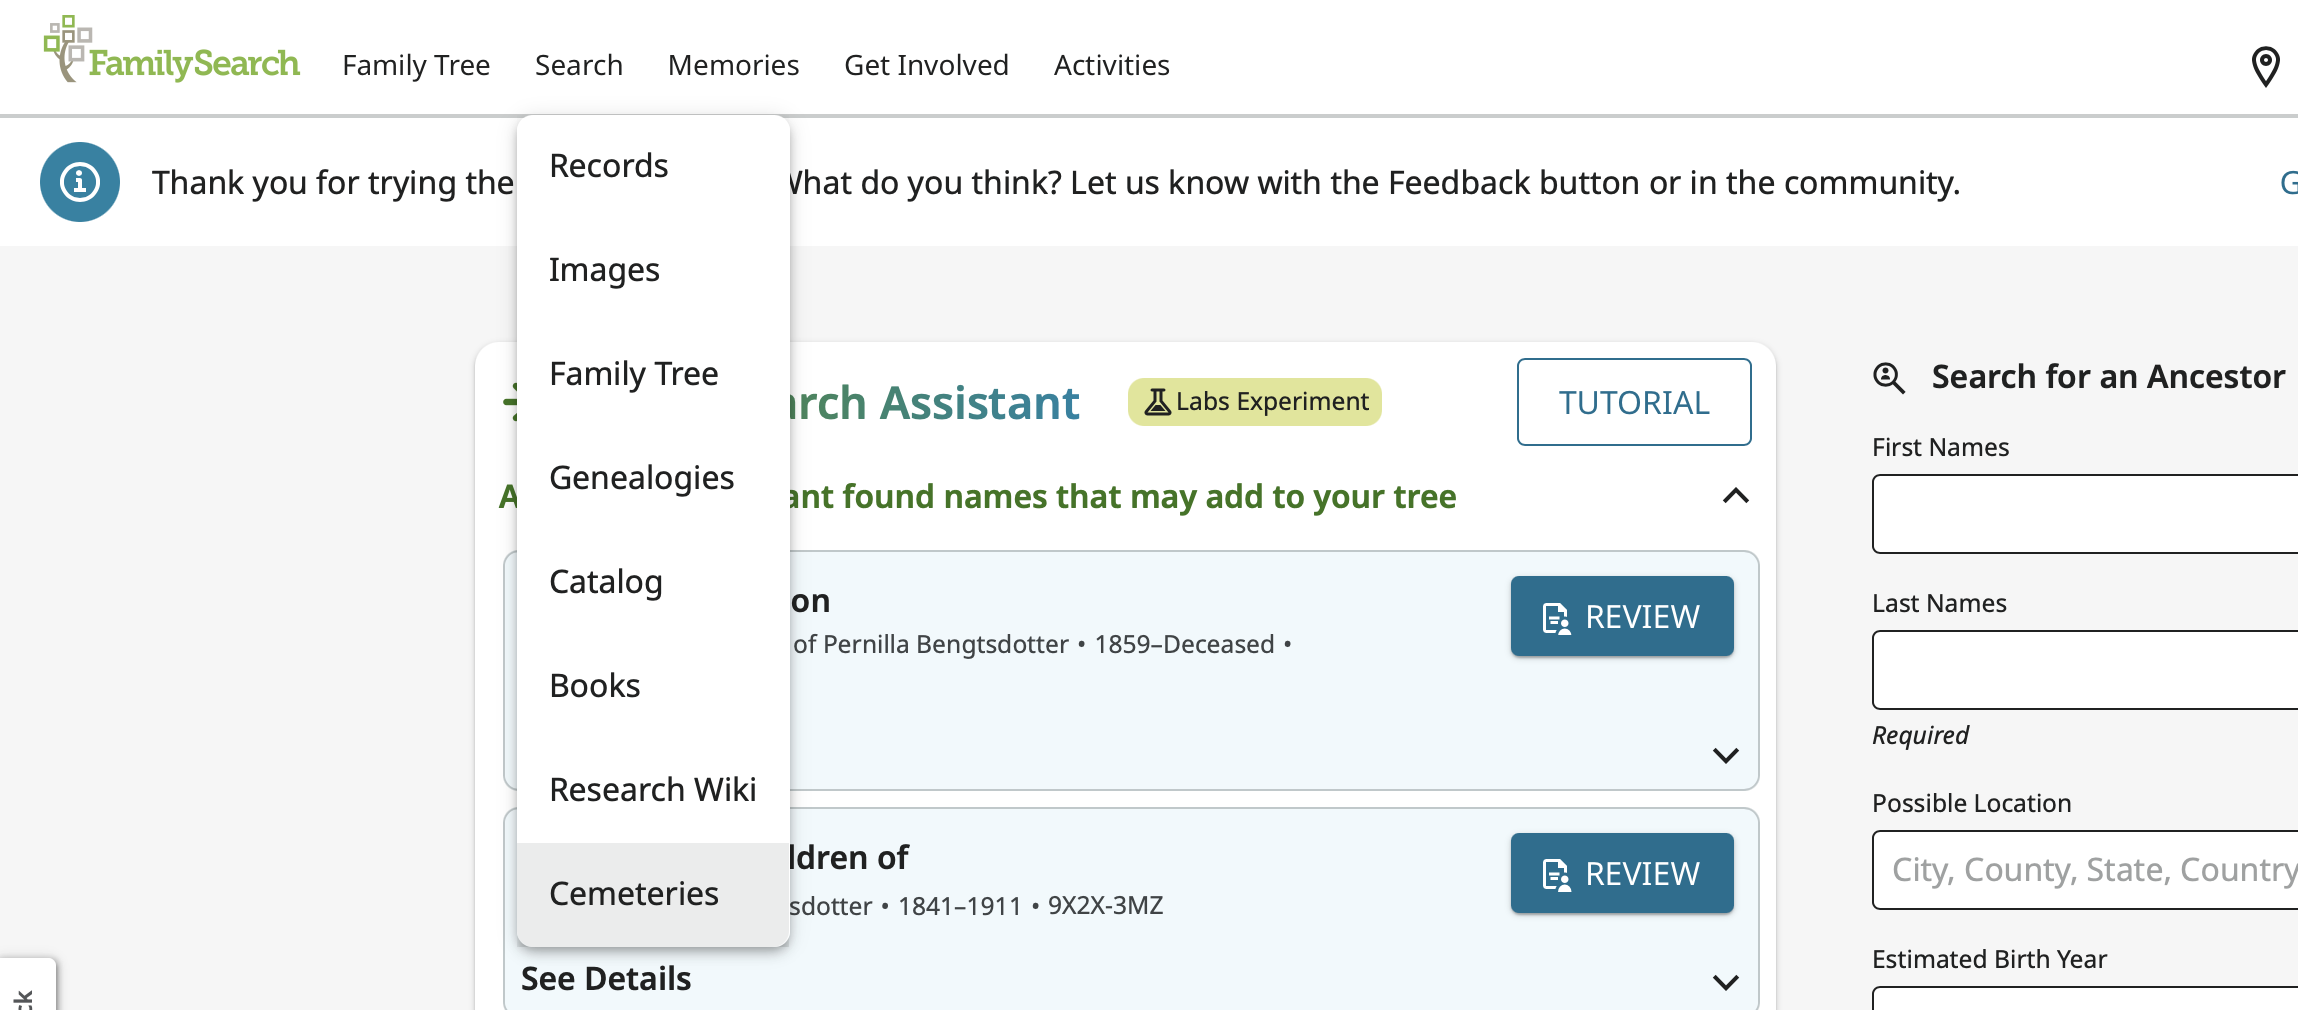Review the Pernilla Bengtsdotter suggestion
The image size is (2298, 1010).
pos(1622,616)
